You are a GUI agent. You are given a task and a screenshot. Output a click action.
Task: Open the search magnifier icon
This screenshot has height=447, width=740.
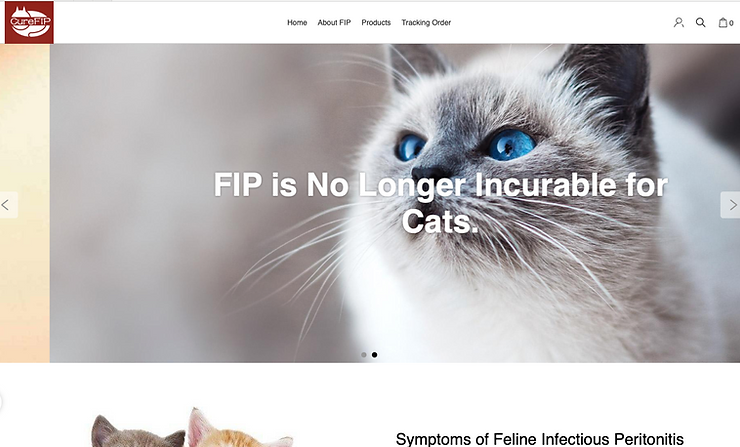(x=700, y=22)
